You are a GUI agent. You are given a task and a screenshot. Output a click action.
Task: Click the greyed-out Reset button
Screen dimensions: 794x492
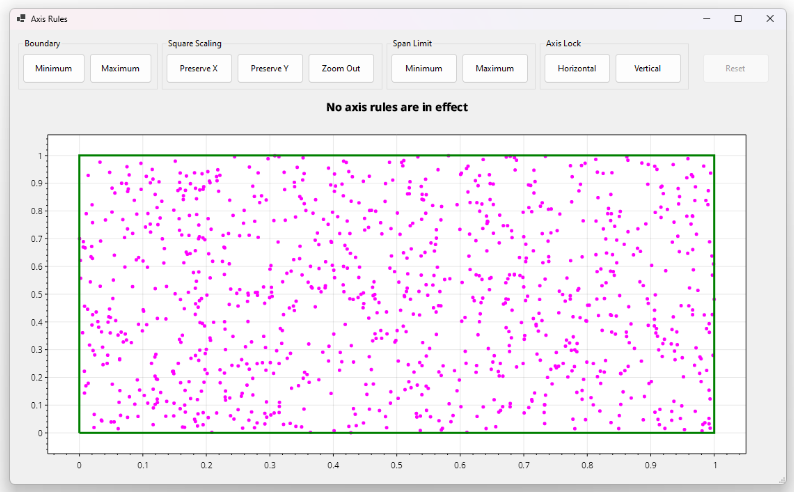tap(735, 68)
